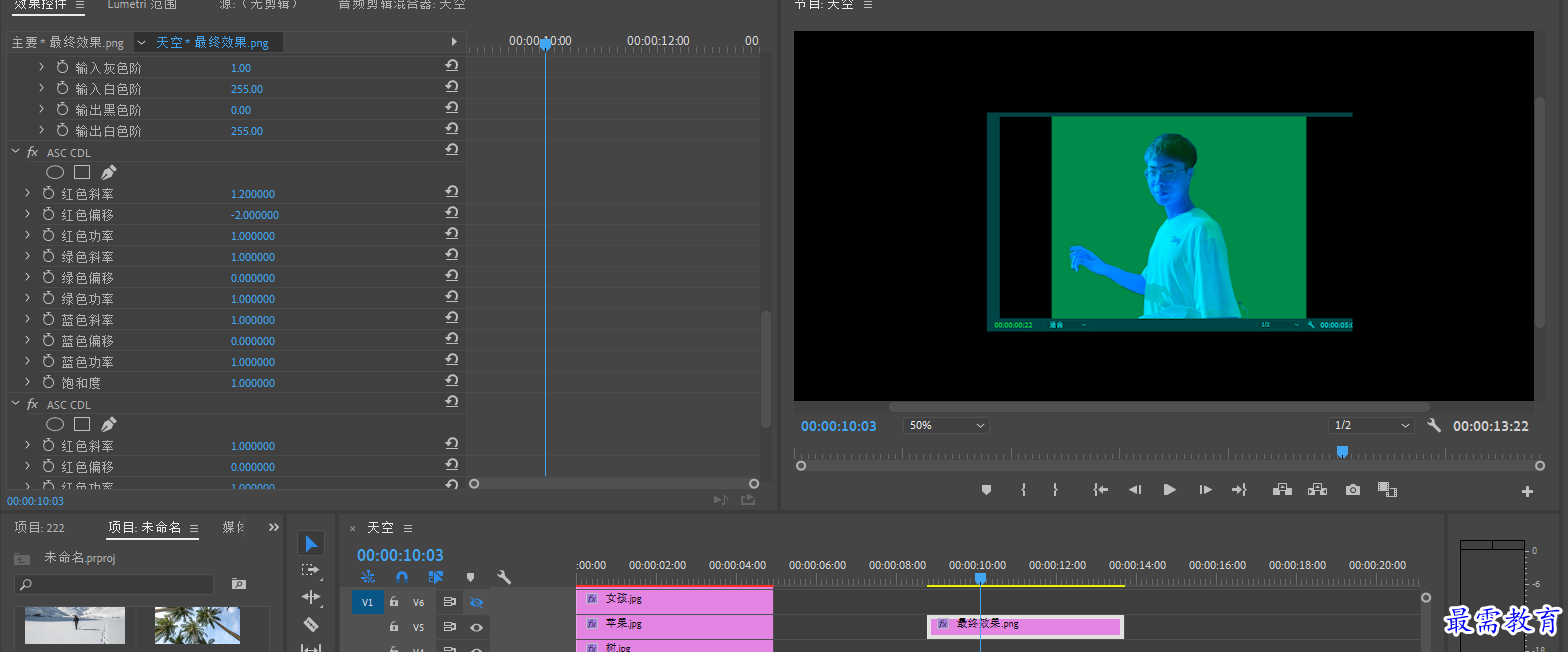Screen dimensions: 1568x652
Task: Open the Comparison View button
Action: coord(1387,489)
